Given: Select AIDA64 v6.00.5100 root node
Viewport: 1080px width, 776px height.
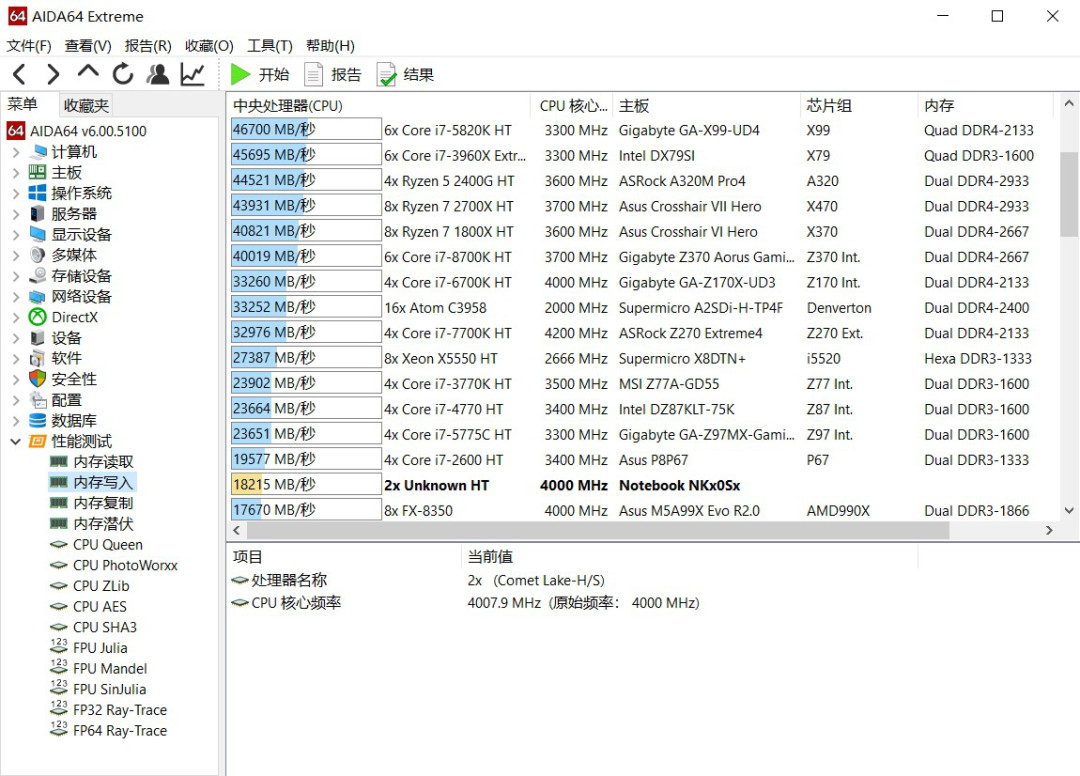Looking at the screenshot, I should pos(77,131).
